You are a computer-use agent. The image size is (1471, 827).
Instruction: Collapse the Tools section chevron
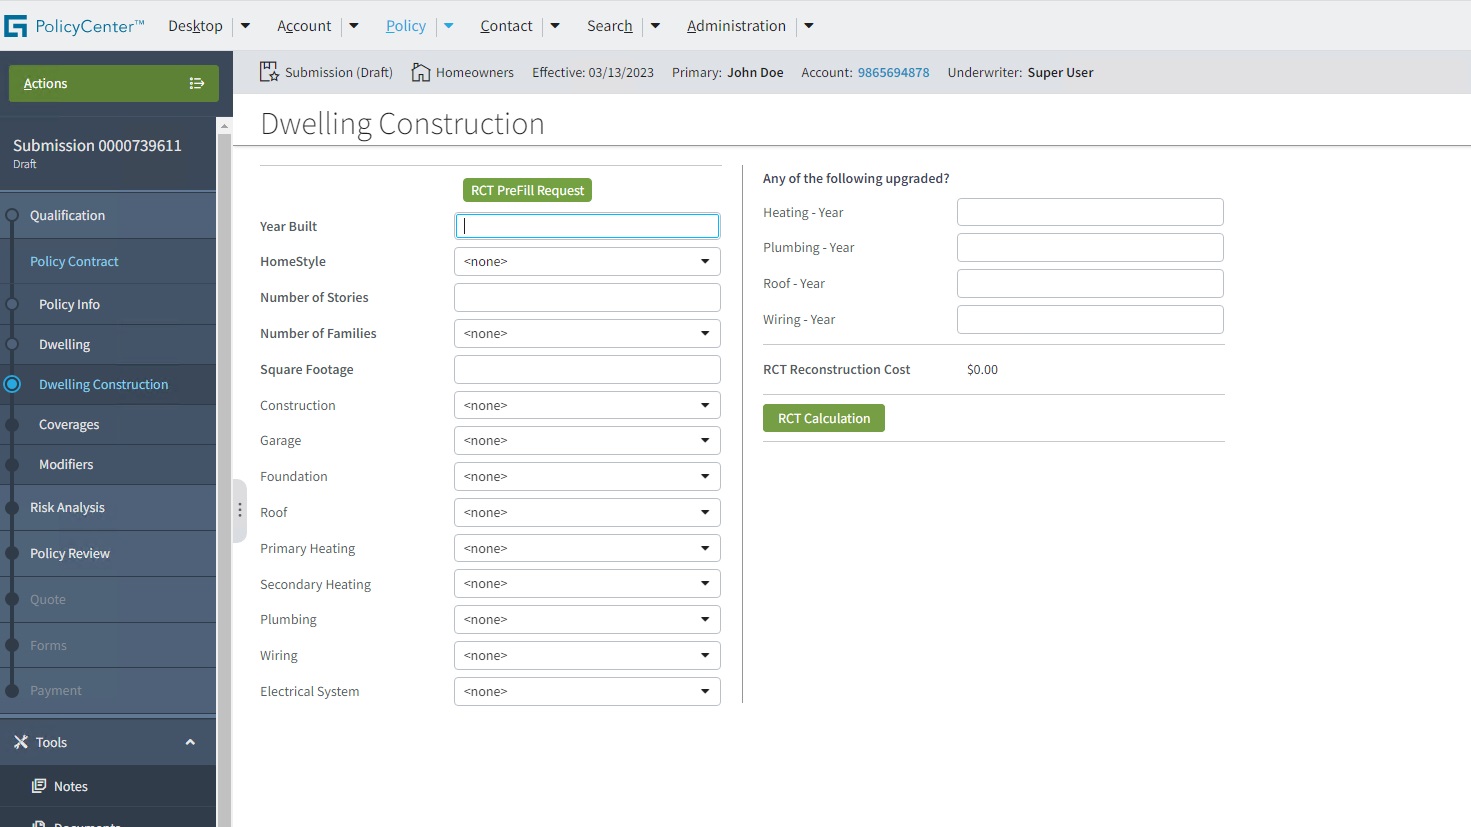click(x=190, y=742)
